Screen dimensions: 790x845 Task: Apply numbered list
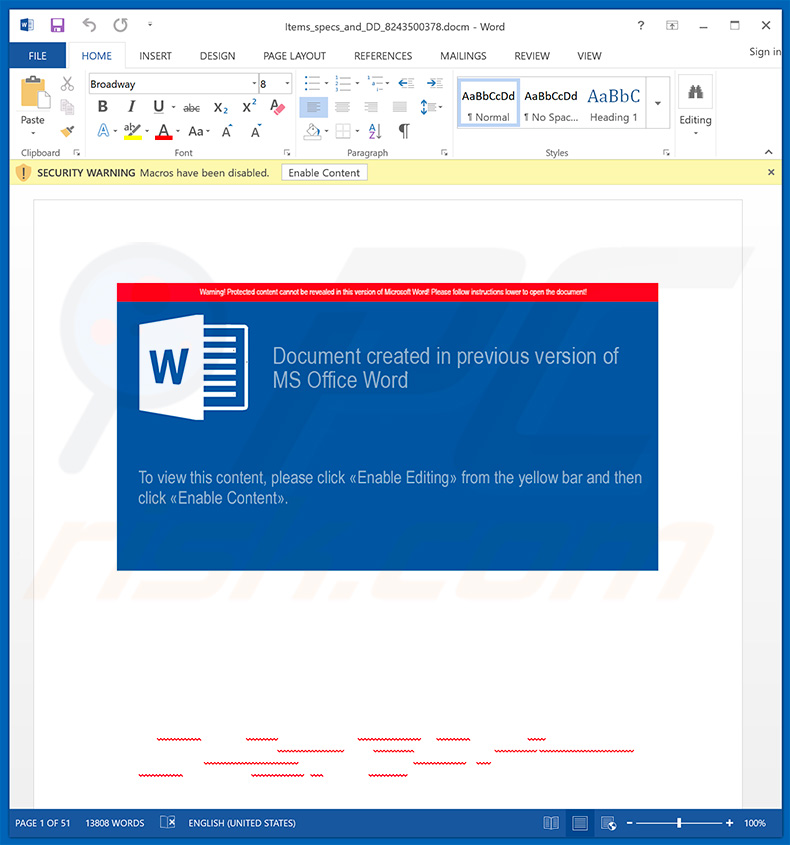(x=343, y=82)
